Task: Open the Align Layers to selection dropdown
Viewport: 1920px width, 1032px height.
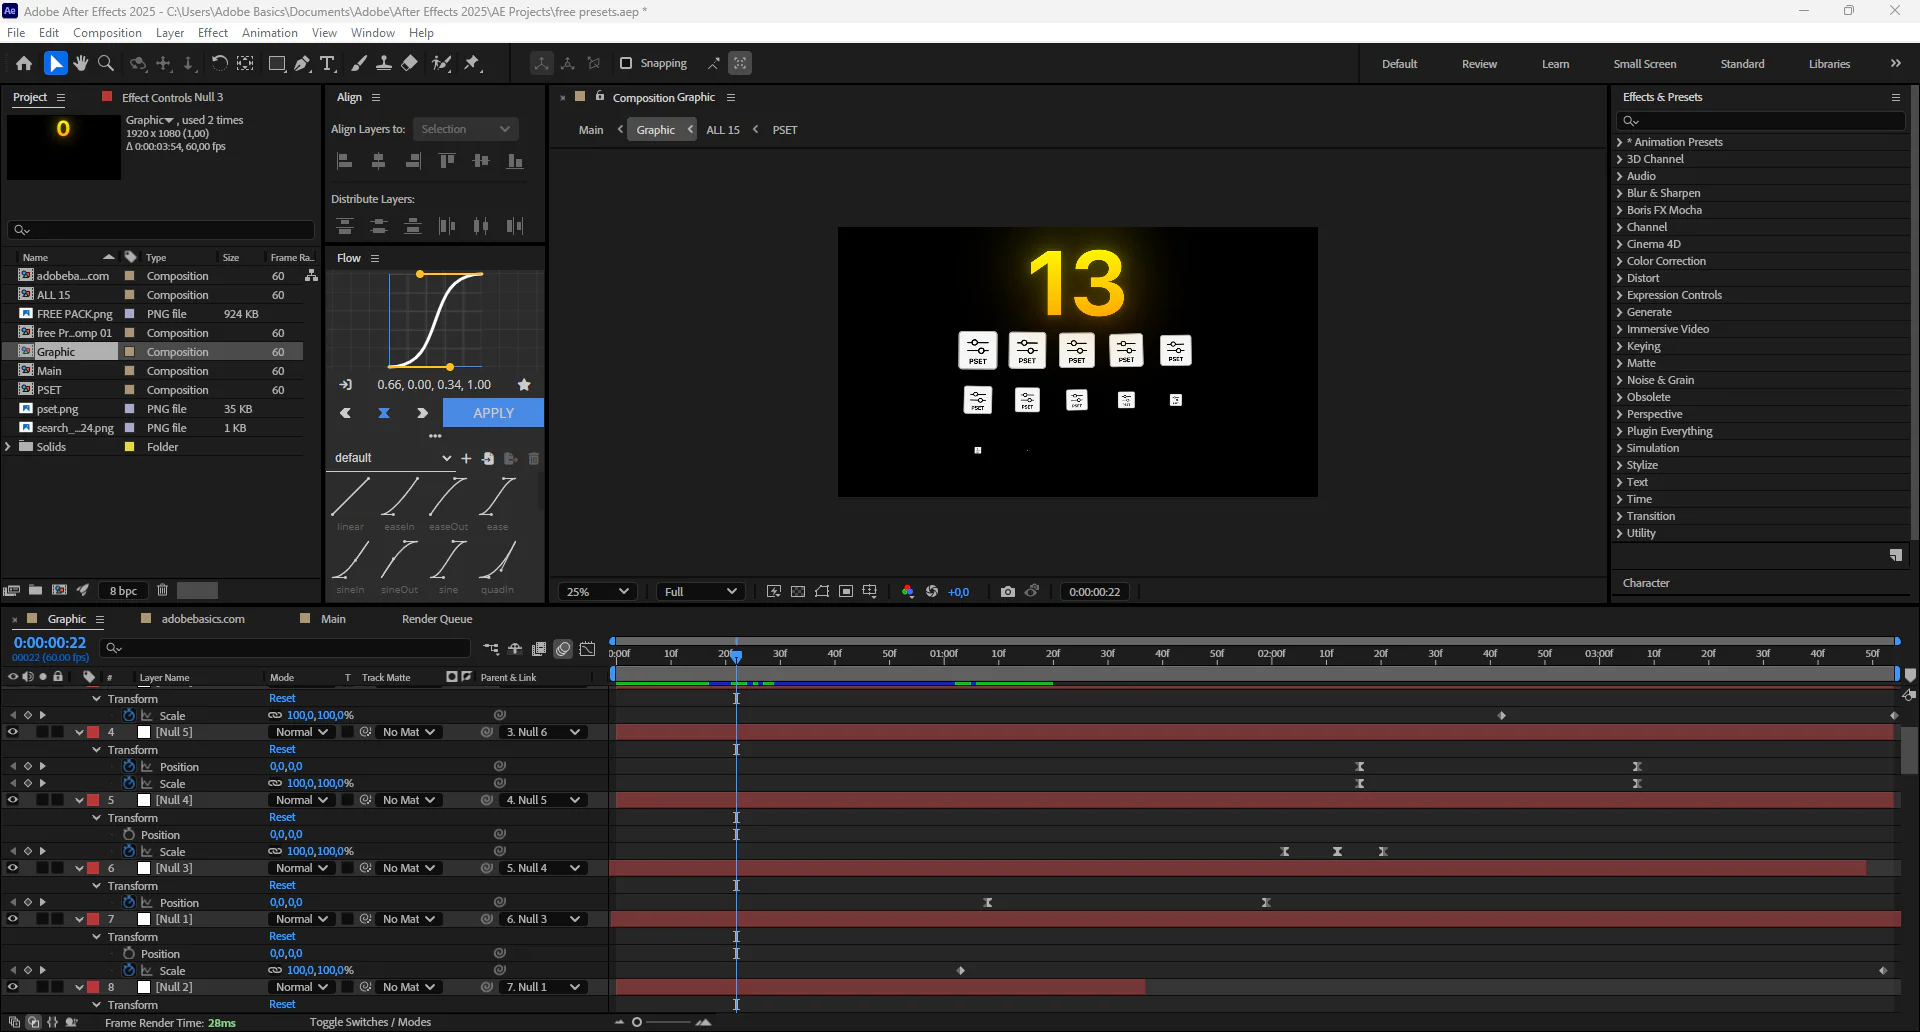Action: click(x=465, y=128)
